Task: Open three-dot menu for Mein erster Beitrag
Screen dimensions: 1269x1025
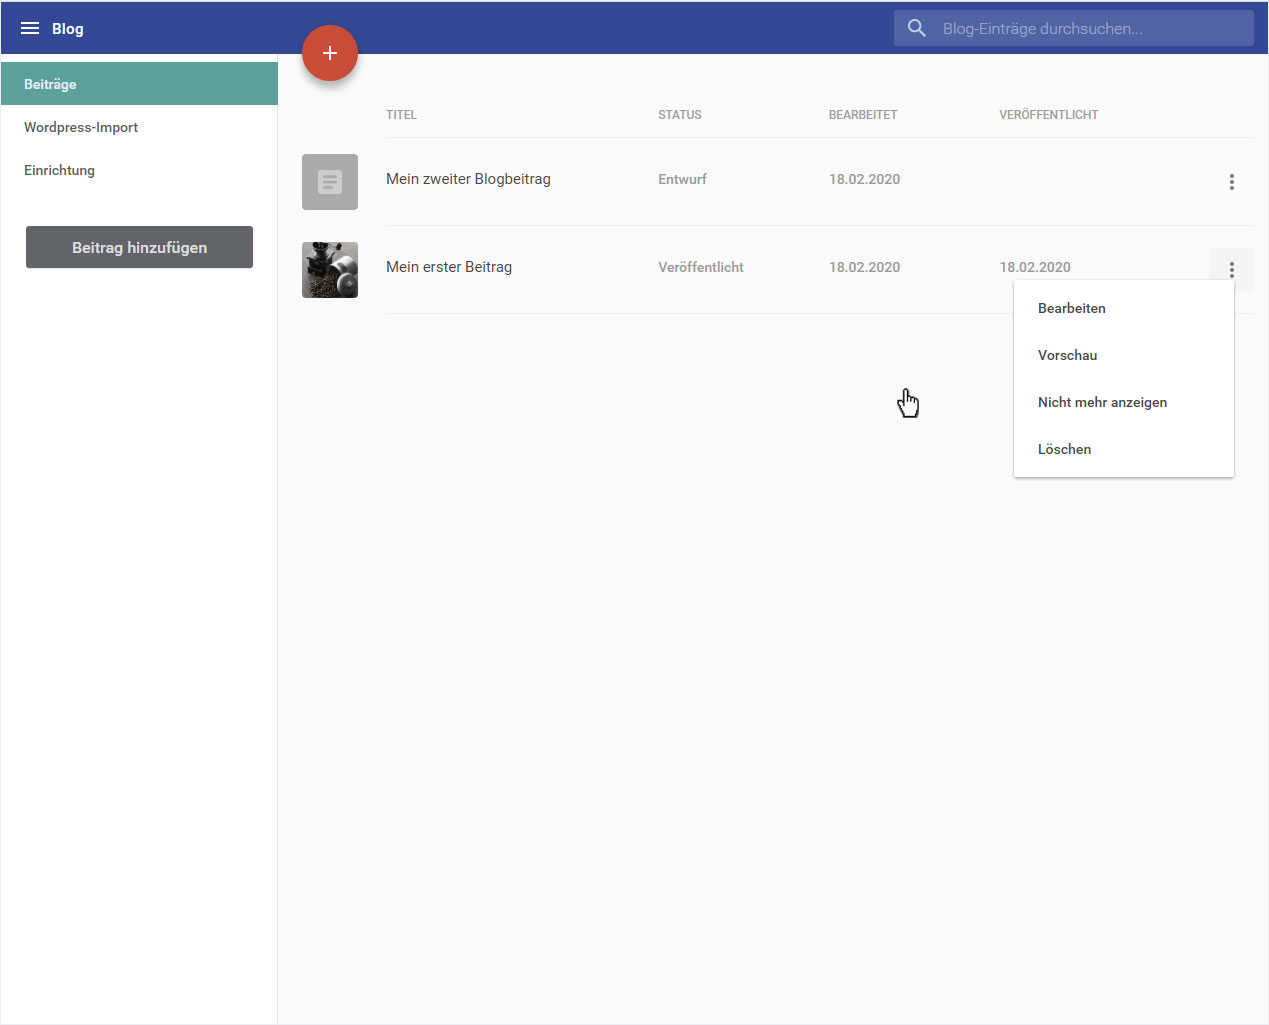Action: tap(1231, 270)
